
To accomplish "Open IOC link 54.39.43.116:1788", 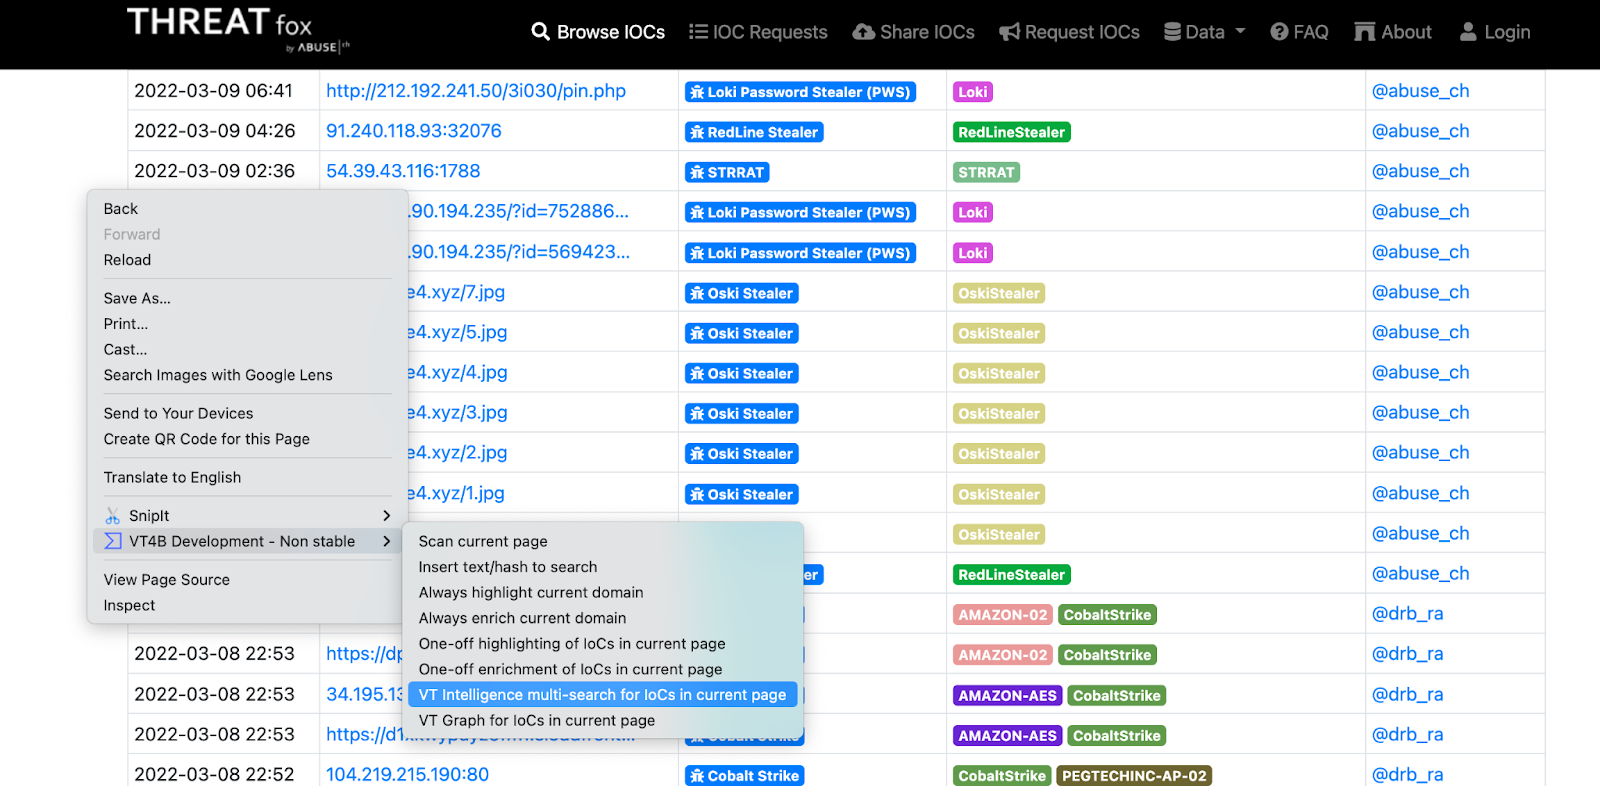I will [x=403, y=171].
